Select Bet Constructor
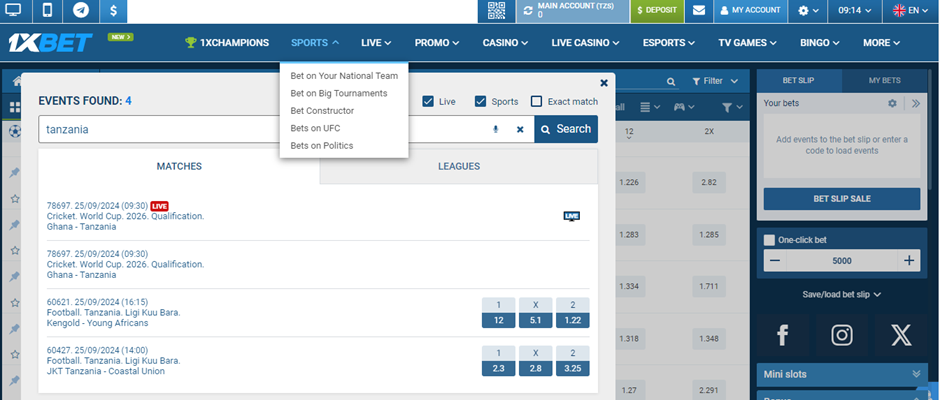 pyautogui.click(x=322, y=110)
